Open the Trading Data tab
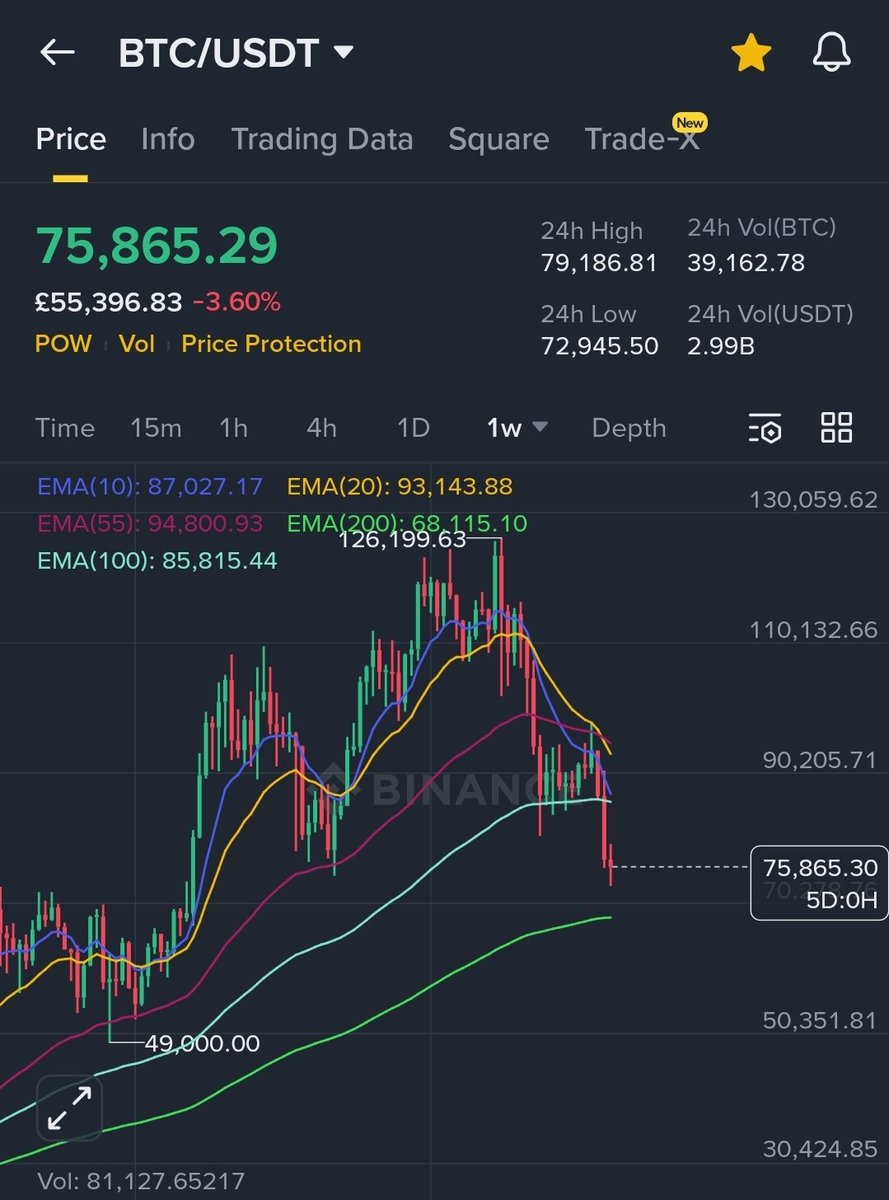Viewport: 889px width, 1200px height. [x=322, y=139]
